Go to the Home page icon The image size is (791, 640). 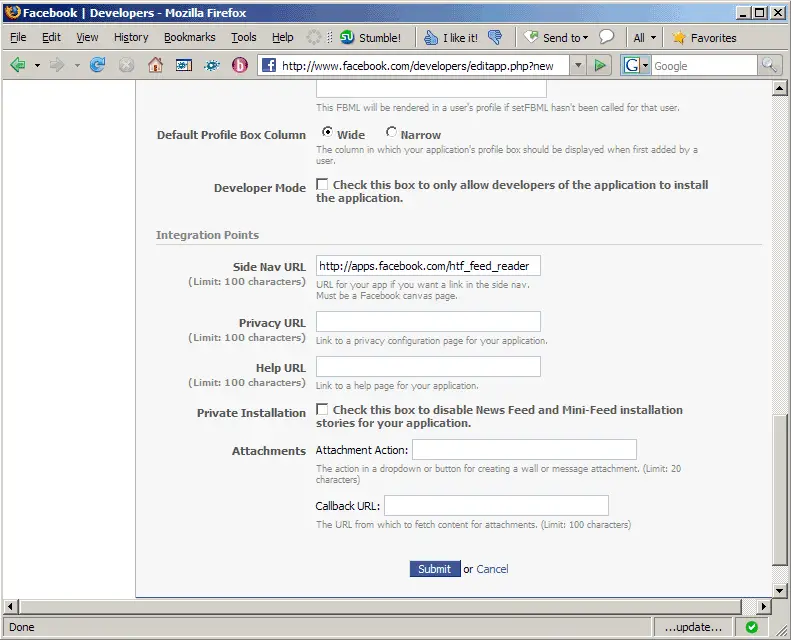tap(155, 65)
